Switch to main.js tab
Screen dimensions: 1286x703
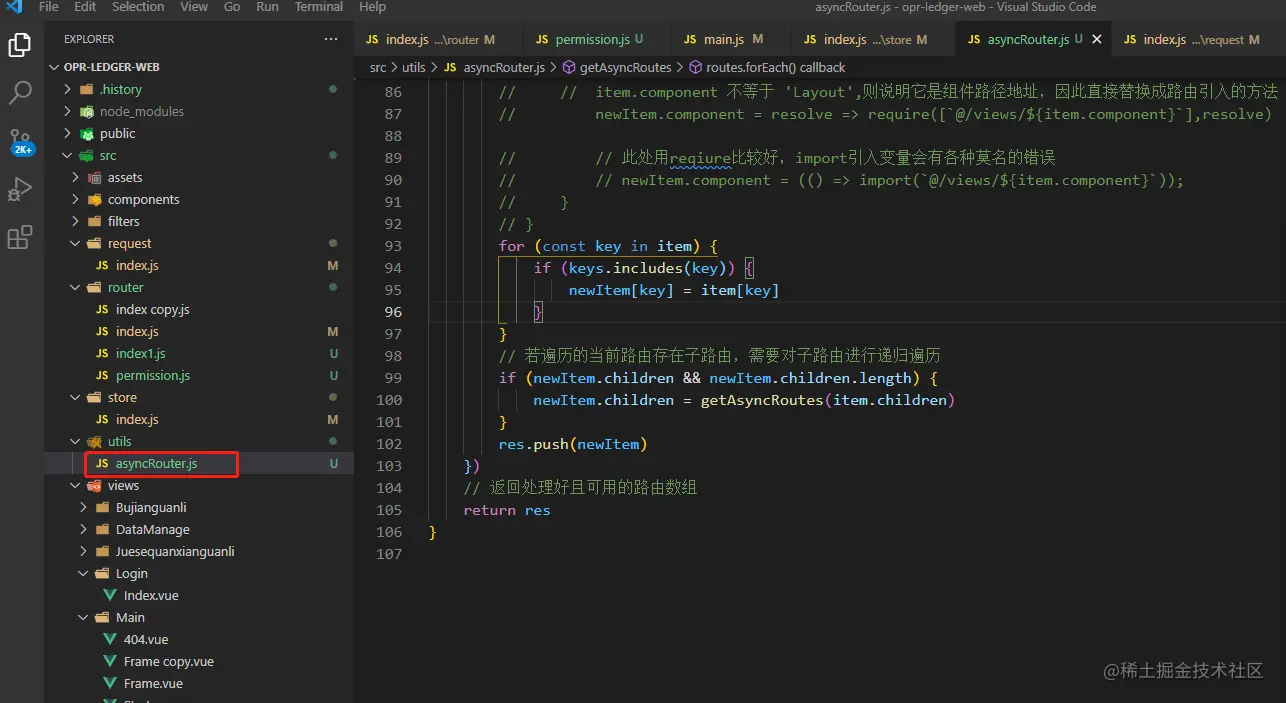coord(732,40)
